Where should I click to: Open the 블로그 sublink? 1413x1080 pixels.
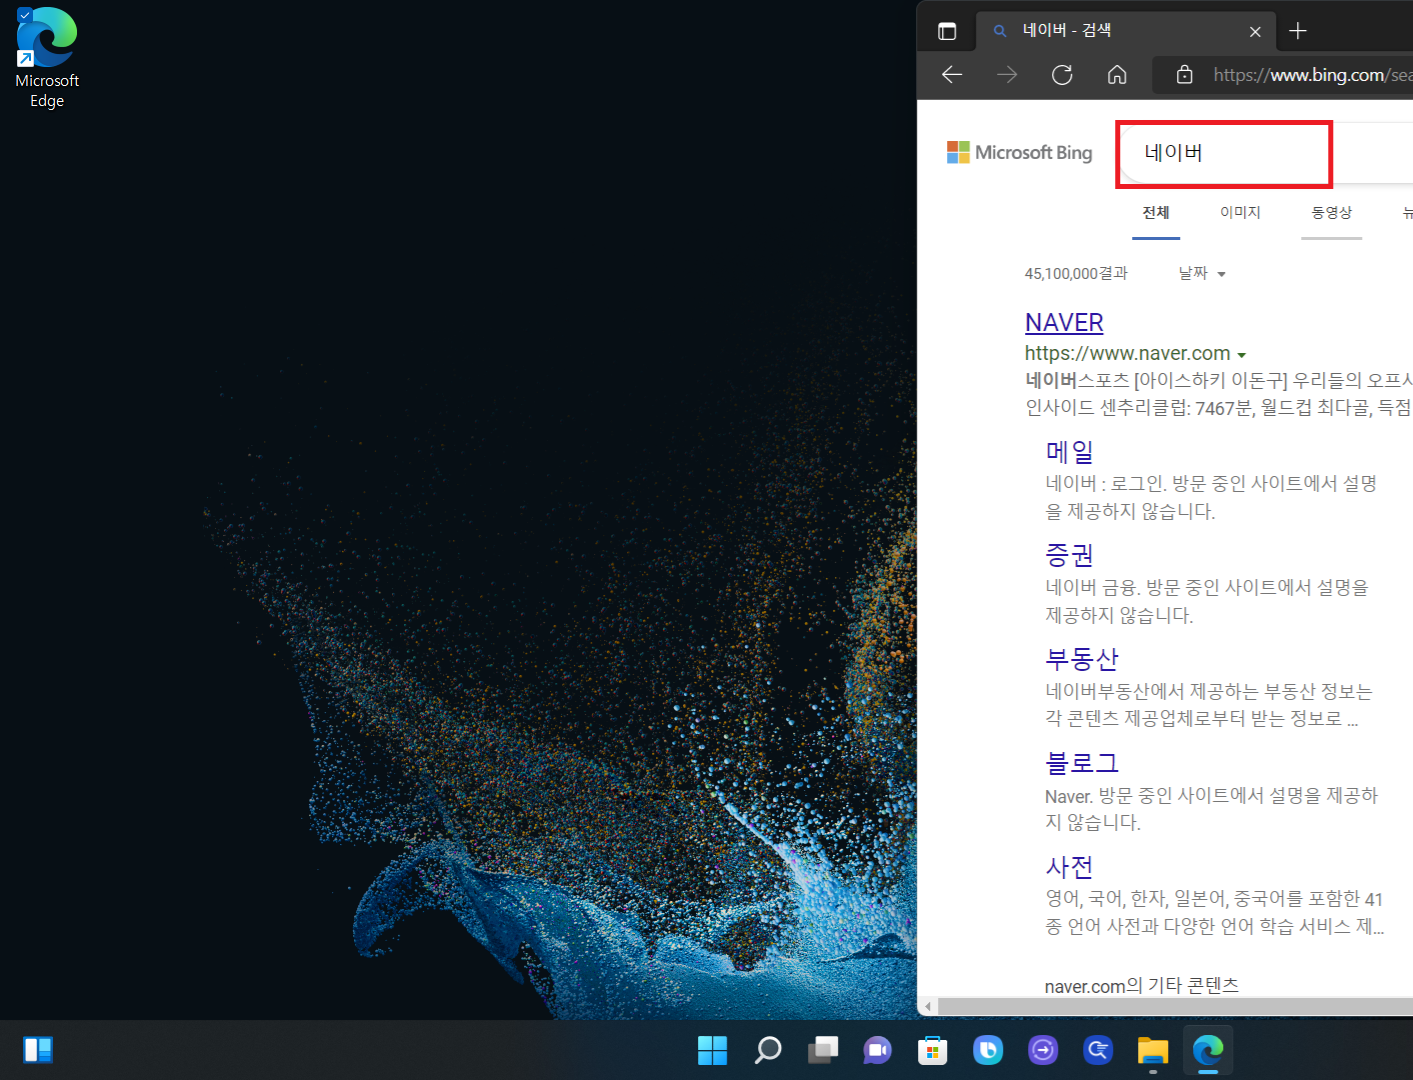(x=1082, y=763)
